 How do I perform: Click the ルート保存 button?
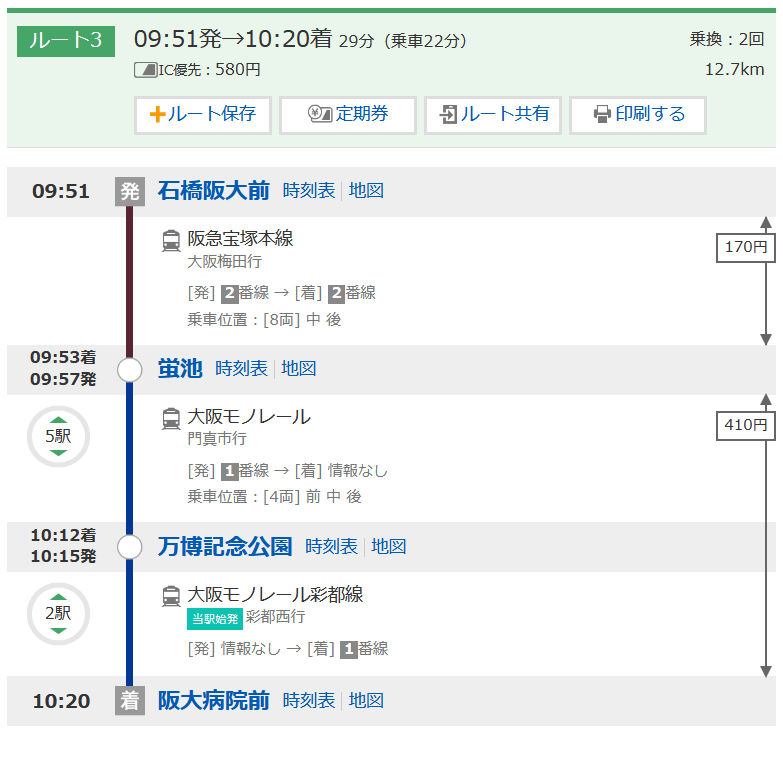pyautogui.click(x=202, y=114)
